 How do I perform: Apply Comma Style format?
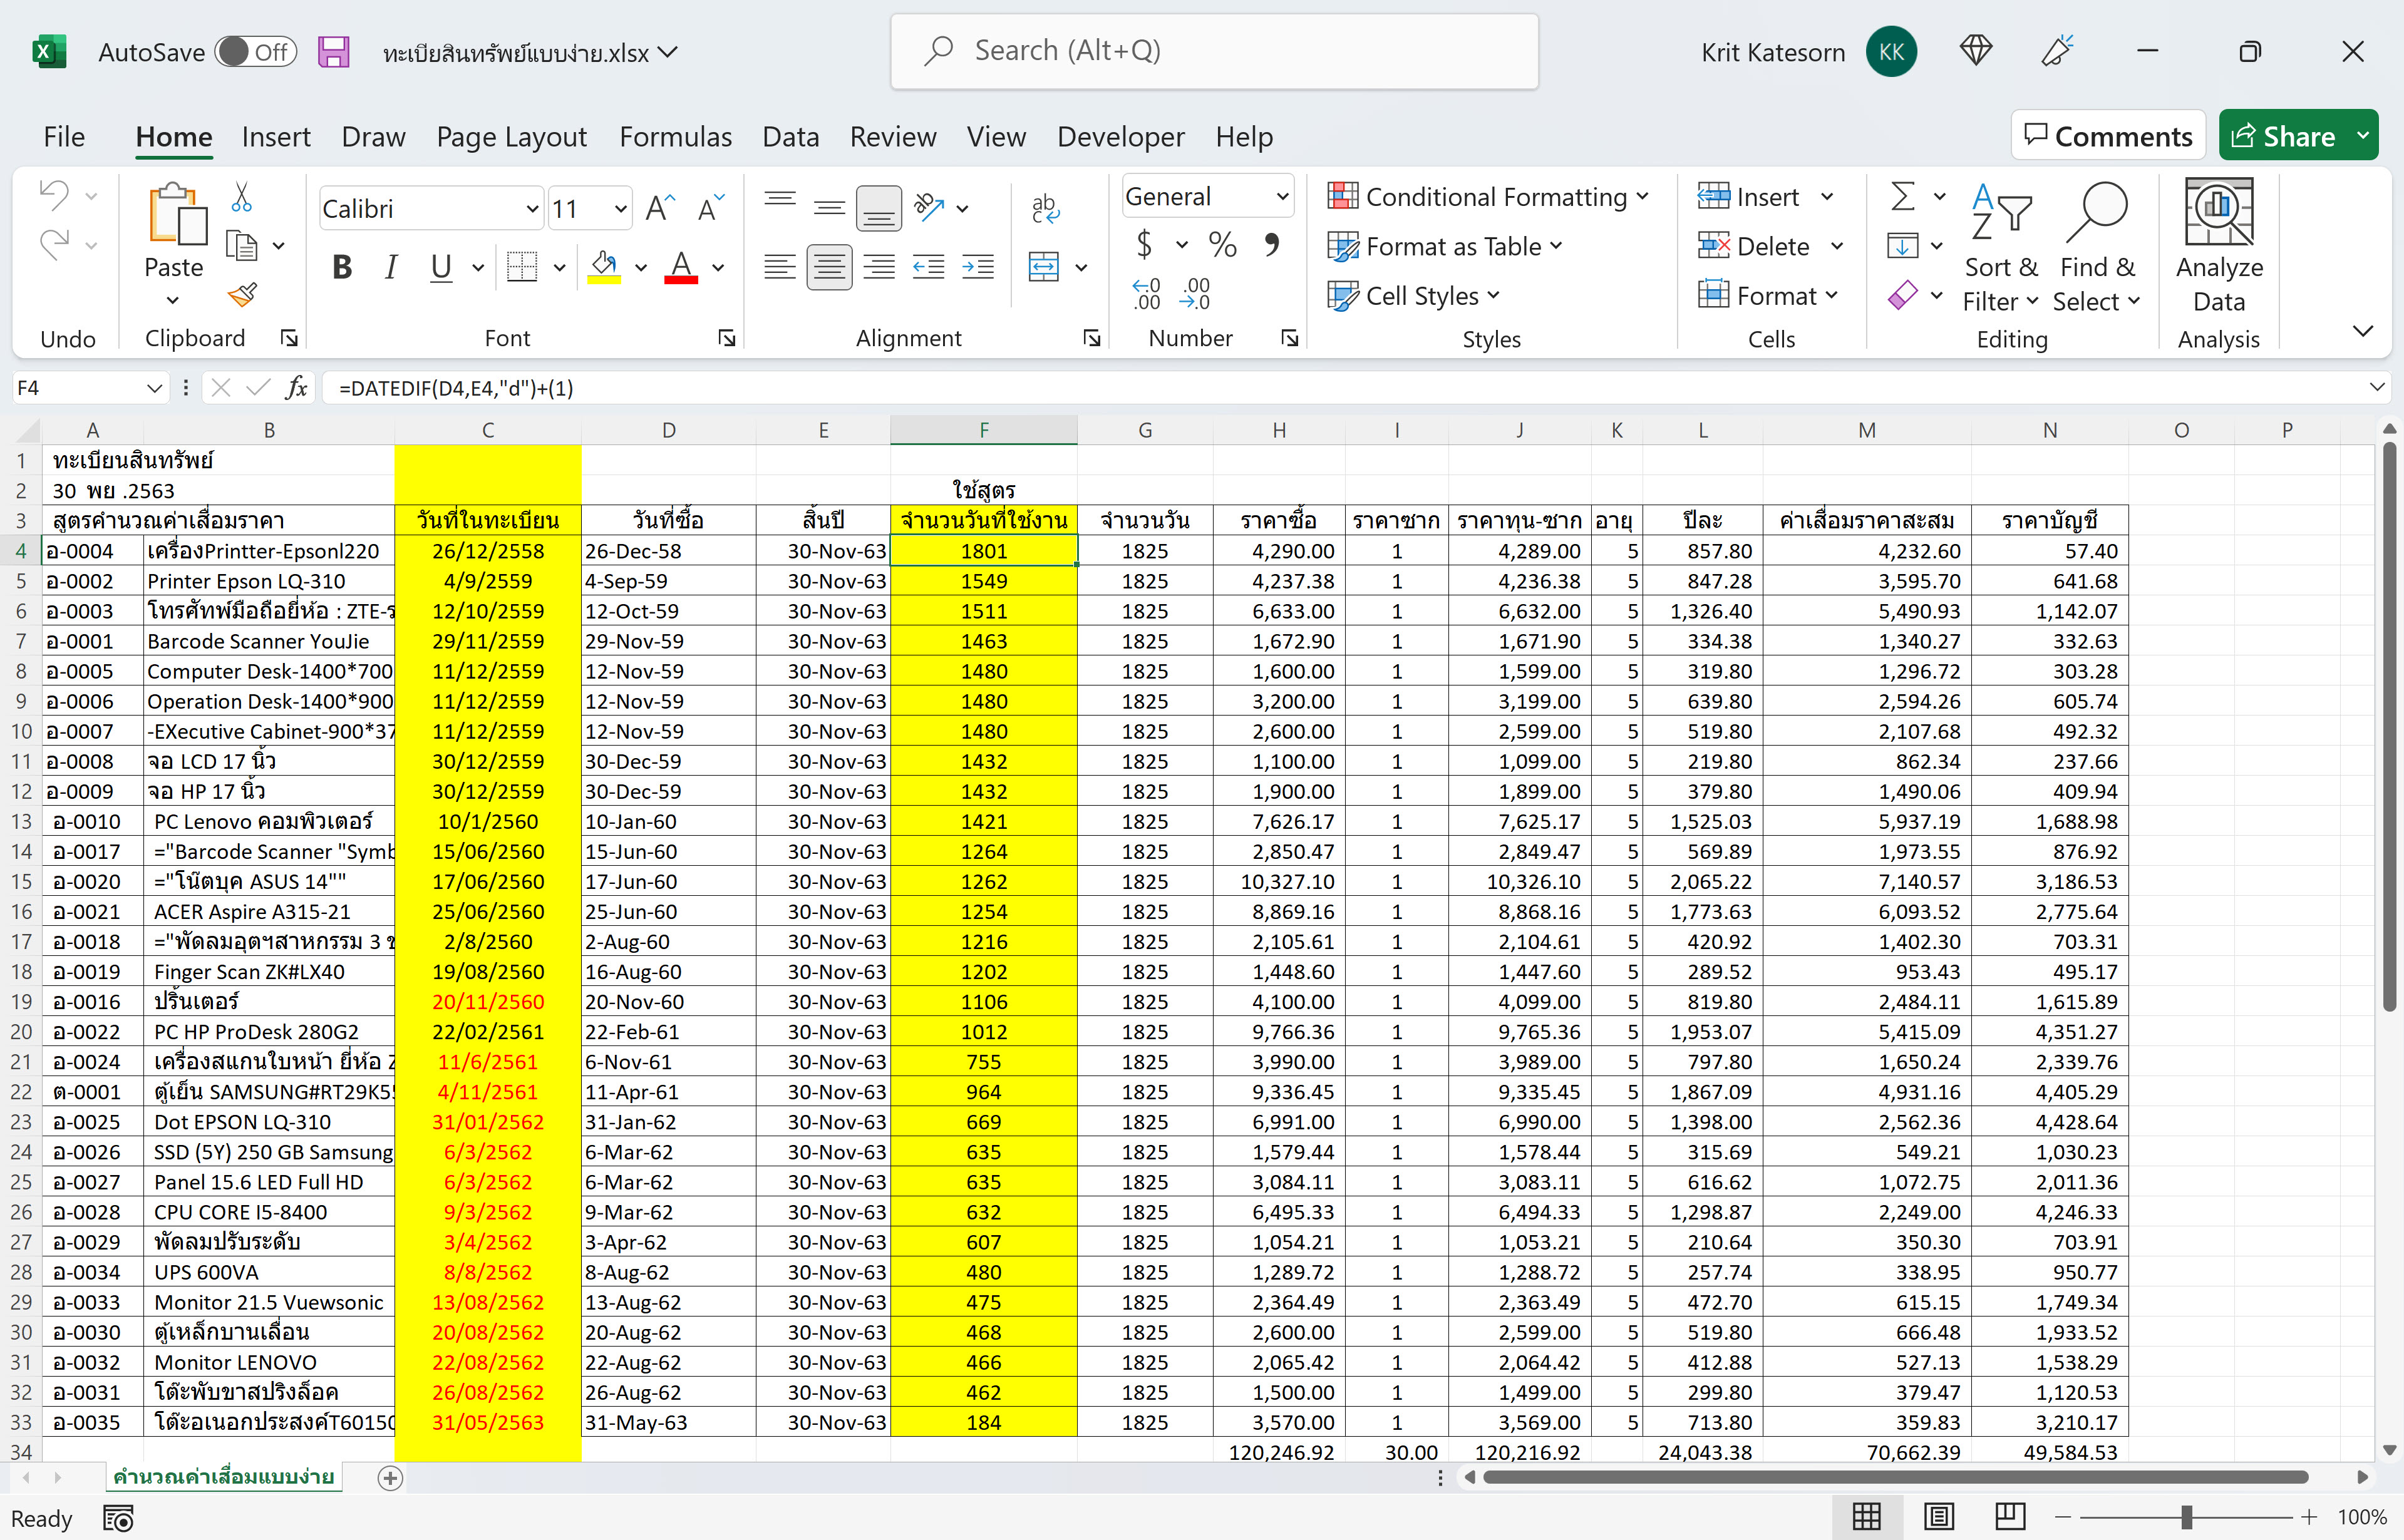point(1272,245)
